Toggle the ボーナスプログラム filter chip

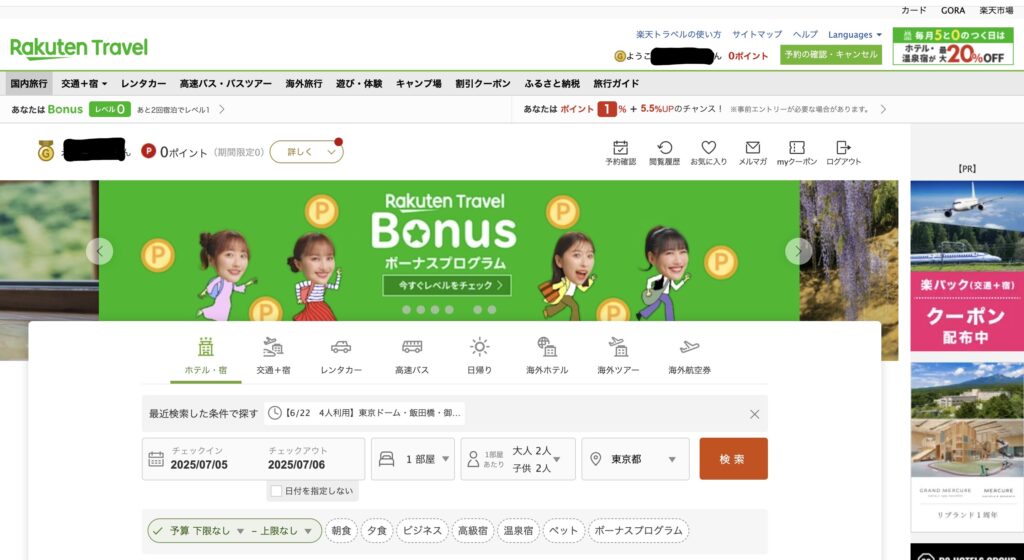pos(638,531)
